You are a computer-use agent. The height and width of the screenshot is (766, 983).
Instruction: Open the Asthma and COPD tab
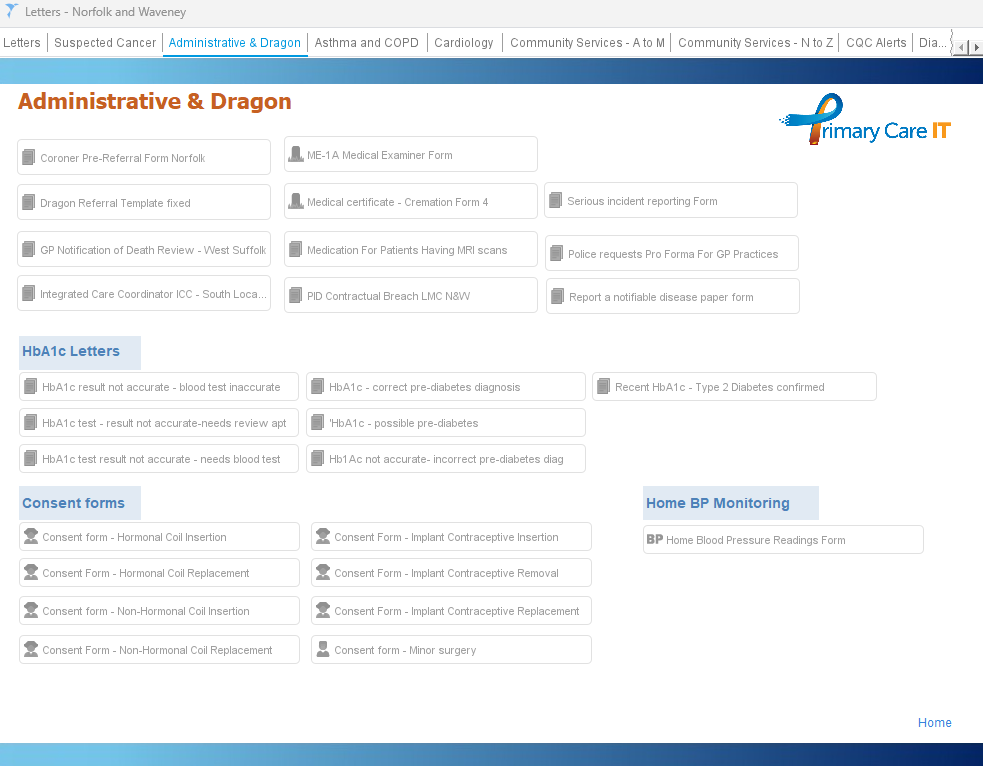tap(366, 43)
